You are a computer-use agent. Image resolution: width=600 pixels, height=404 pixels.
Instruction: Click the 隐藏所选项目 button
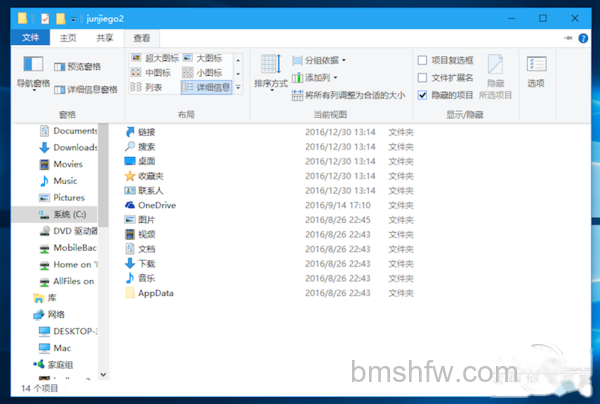click(x=496, y=77)
